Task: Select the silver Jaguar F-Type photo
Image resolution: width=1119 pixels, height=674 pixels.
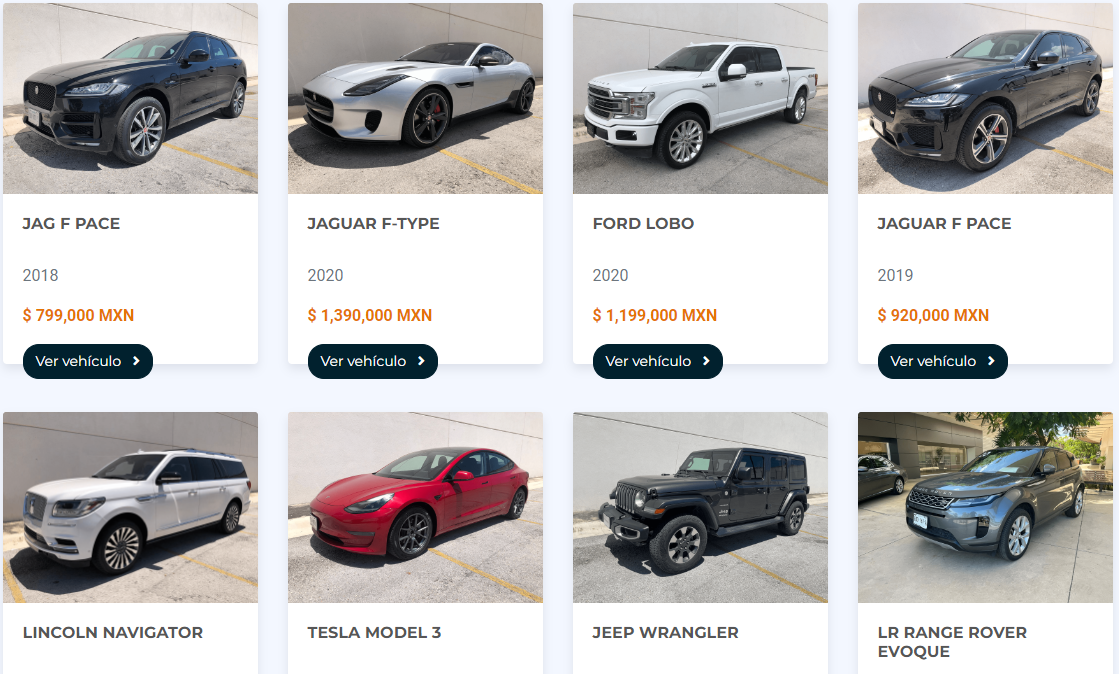Action: tap(415, 99)
